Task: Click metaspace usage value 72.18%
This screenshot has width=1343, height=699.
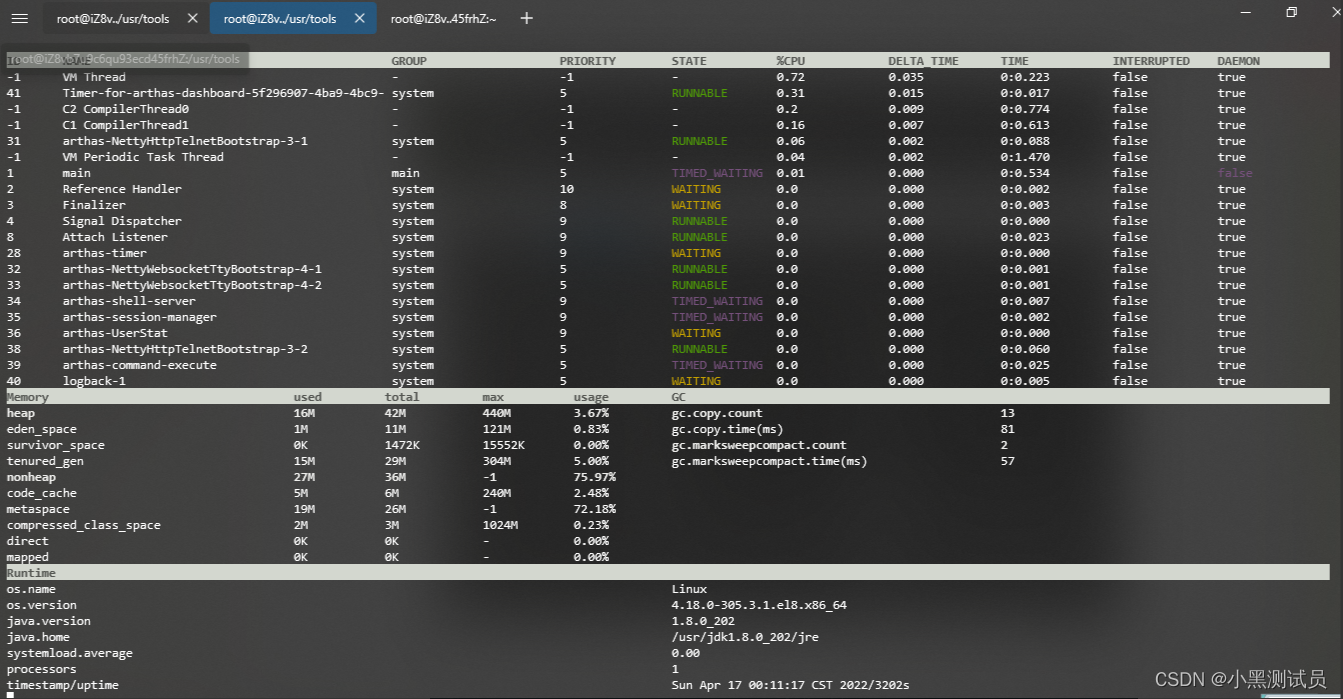Action: [x=595, y=509]
